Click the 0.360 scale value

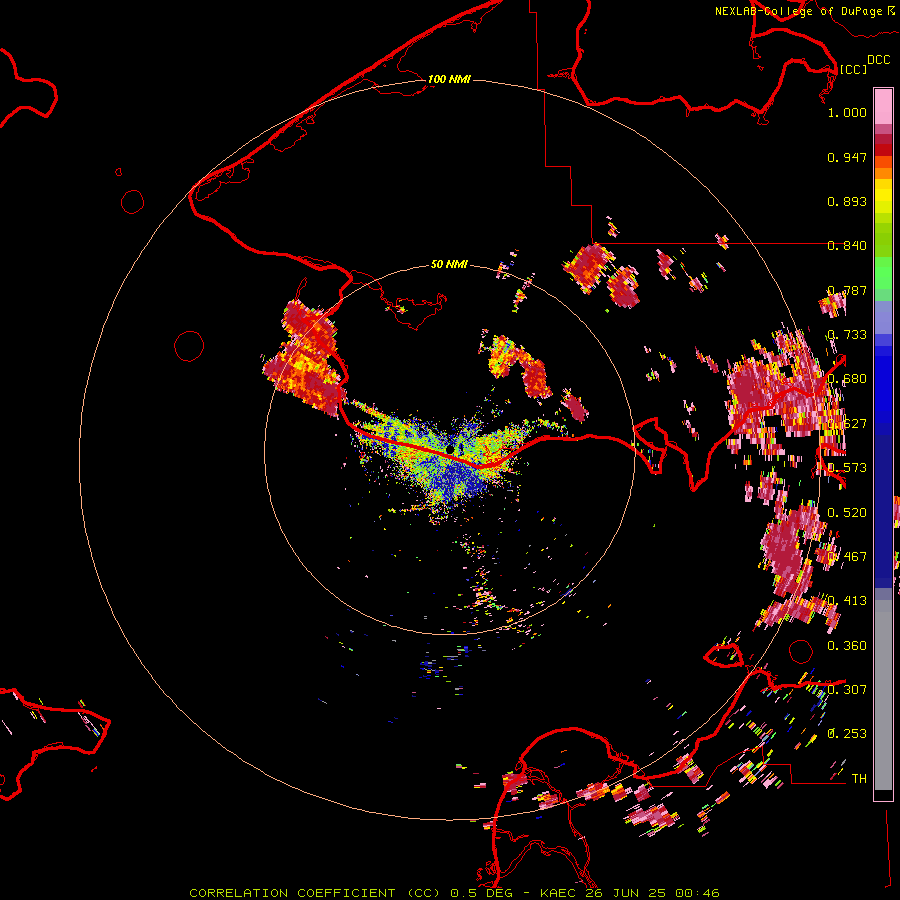point(847,646)
